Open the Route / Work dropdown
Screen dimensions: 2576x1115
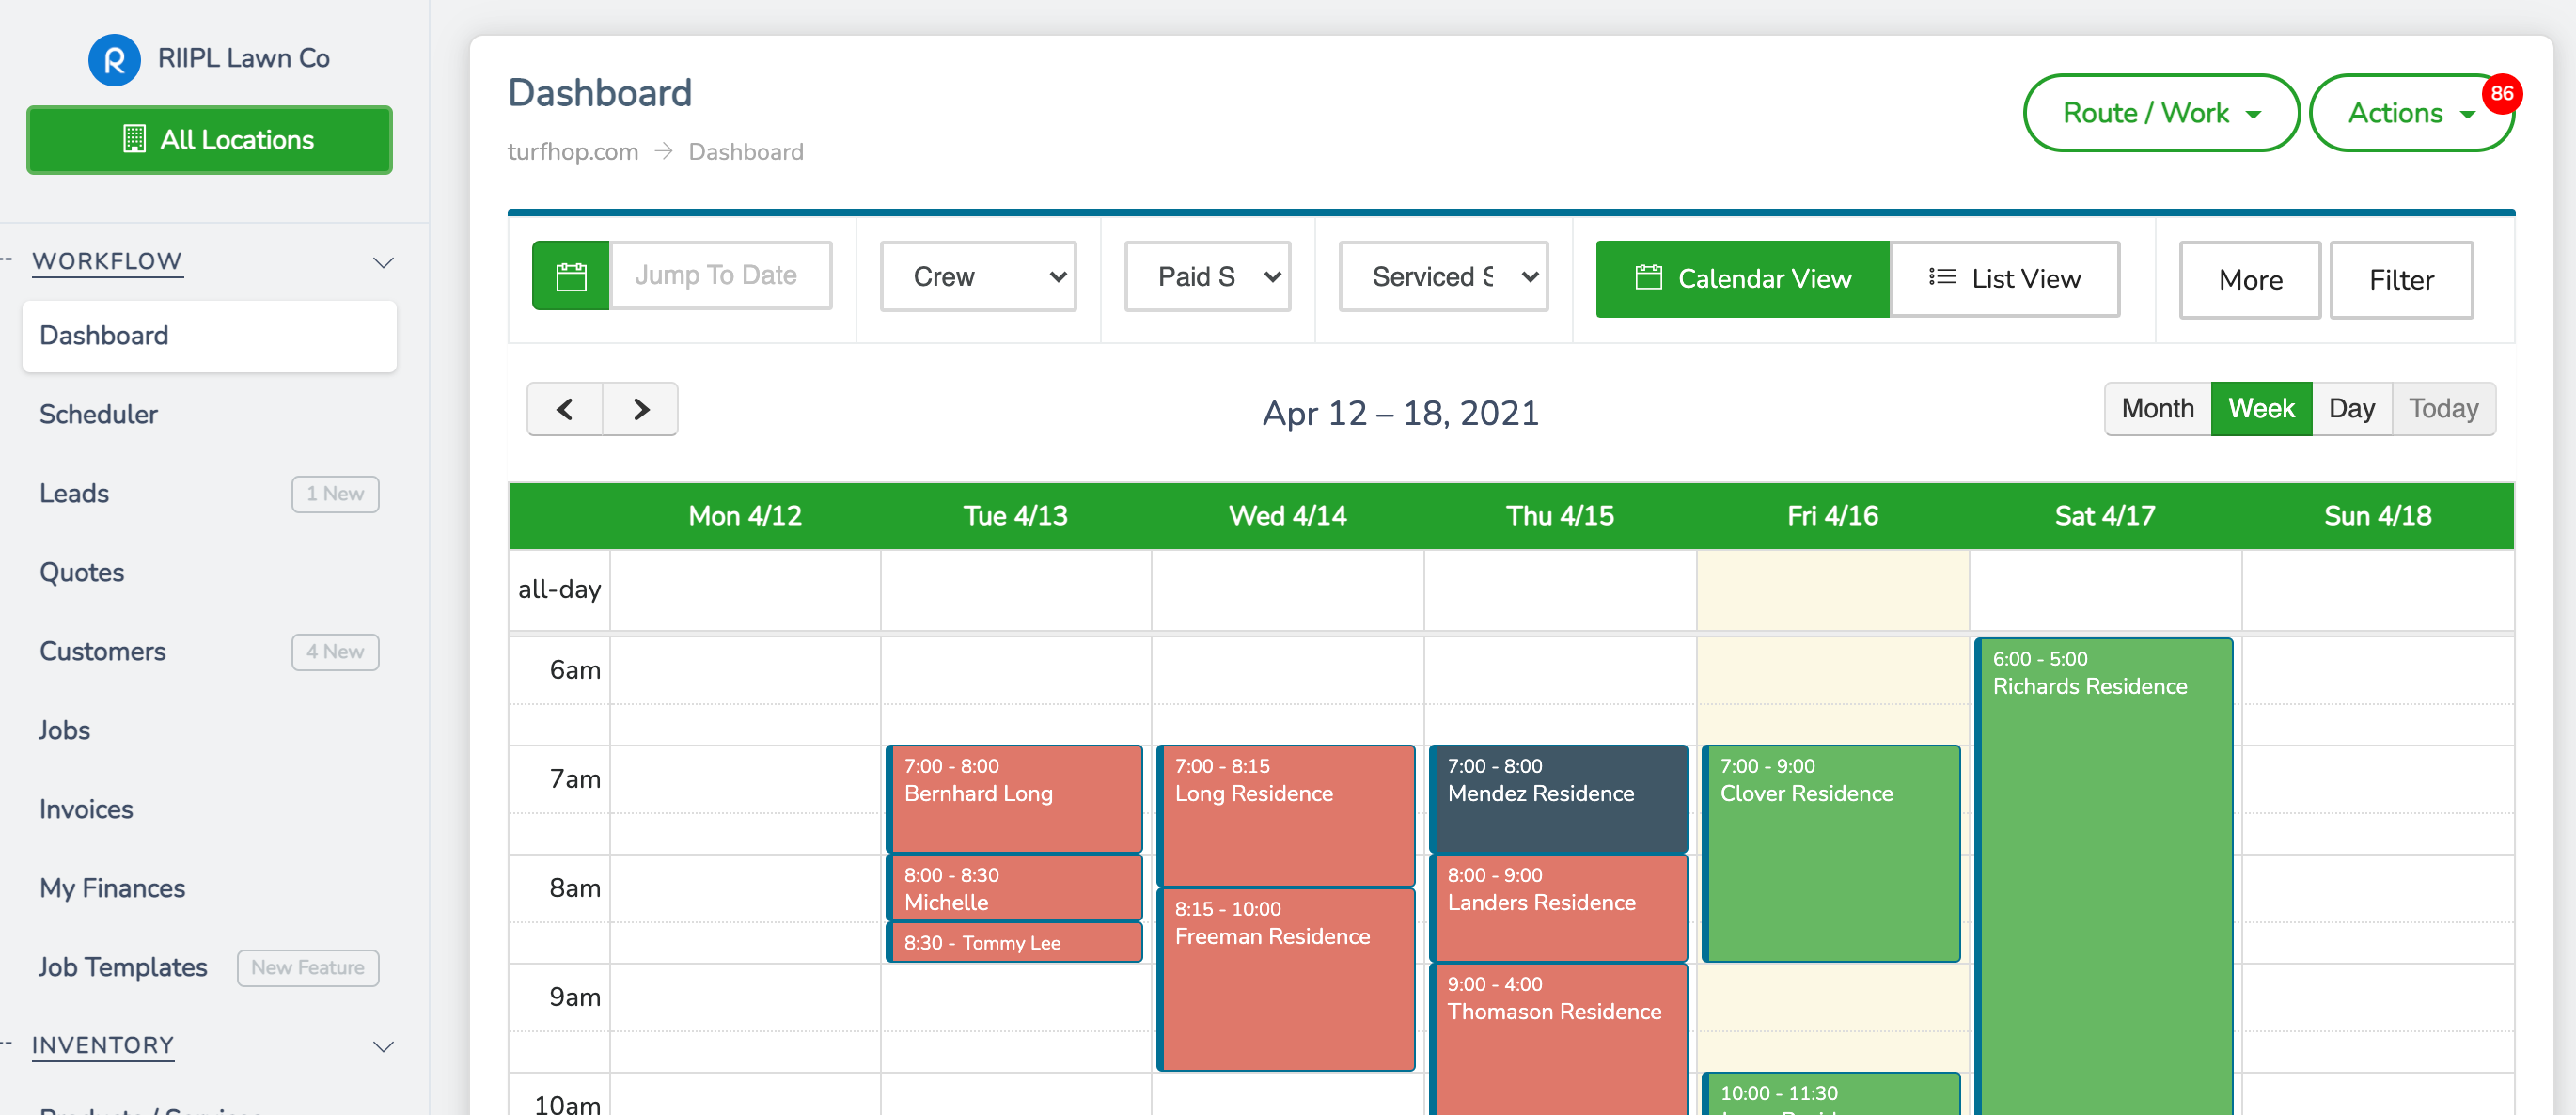pyautogui.click(x=2160, y=114)
